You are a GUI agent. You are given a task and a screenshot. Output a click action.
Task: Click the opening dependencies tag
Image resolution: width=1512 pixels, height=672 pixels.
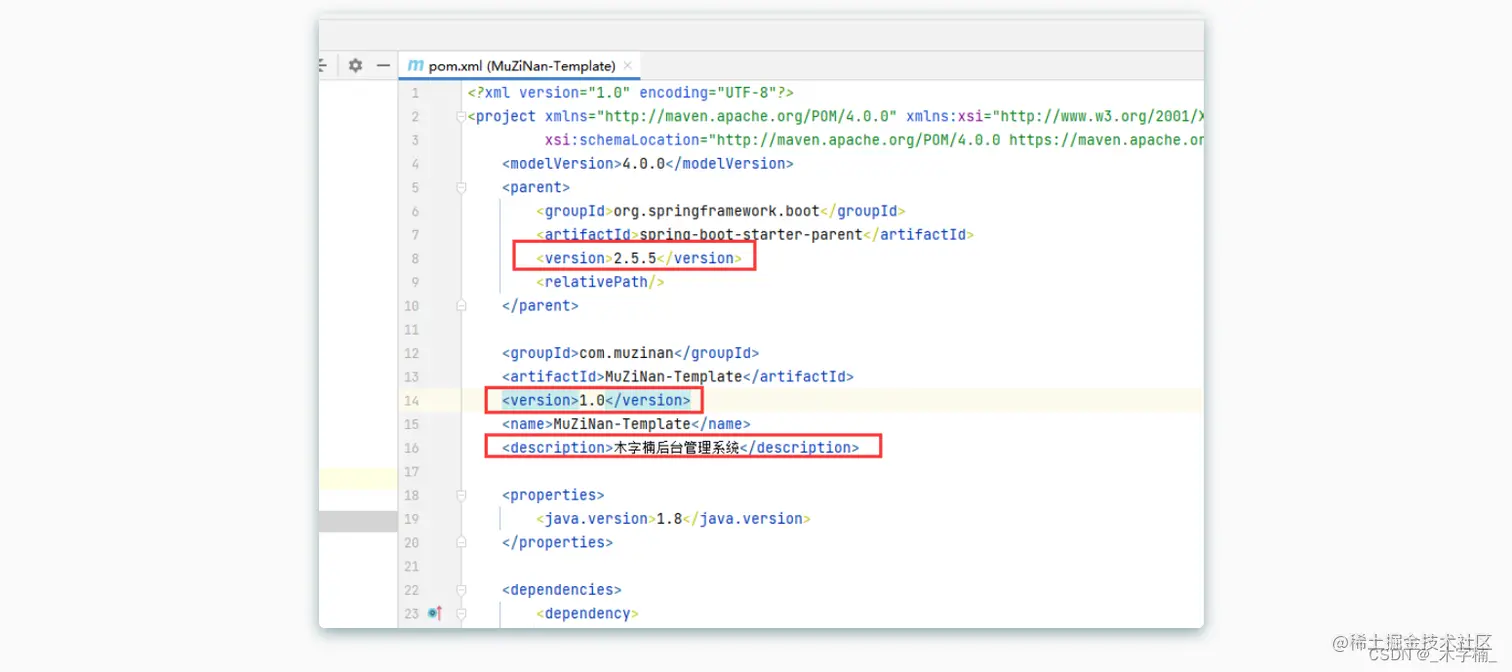tap(562, 590)
